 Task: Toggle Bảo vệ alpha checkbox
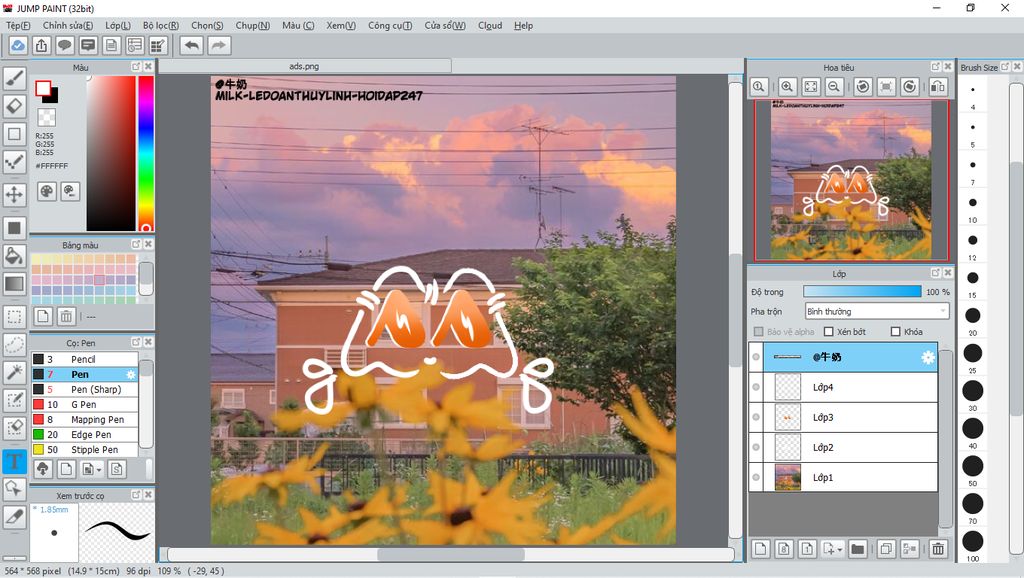point(758,332)
